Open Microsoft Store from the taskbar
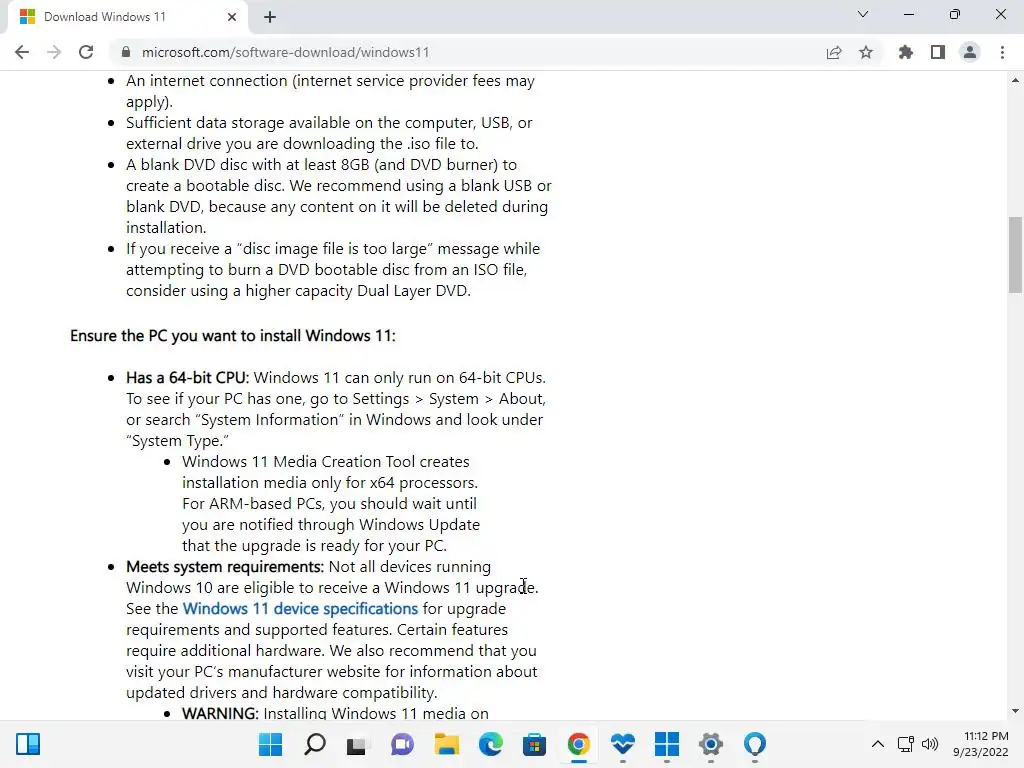 pos(534,744)
